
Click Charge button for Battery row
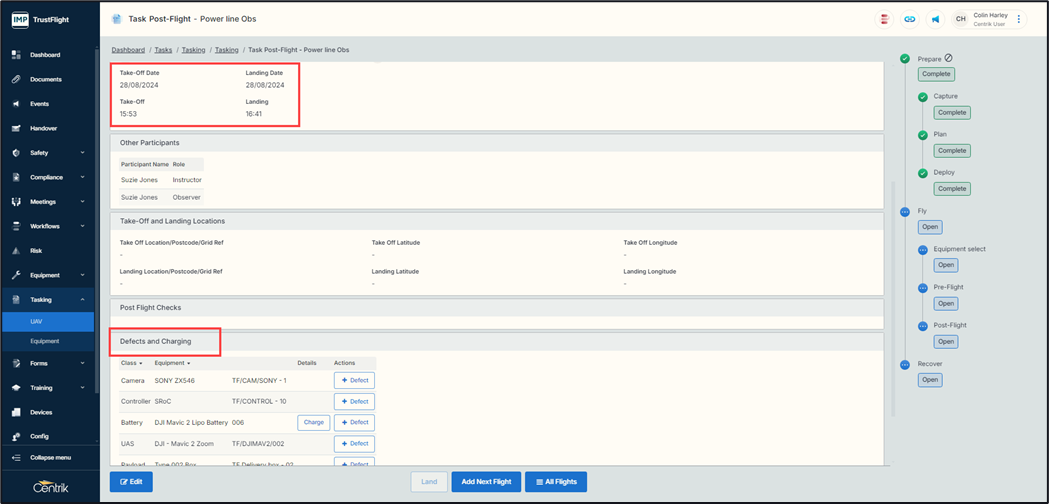[x=314, y=422]
